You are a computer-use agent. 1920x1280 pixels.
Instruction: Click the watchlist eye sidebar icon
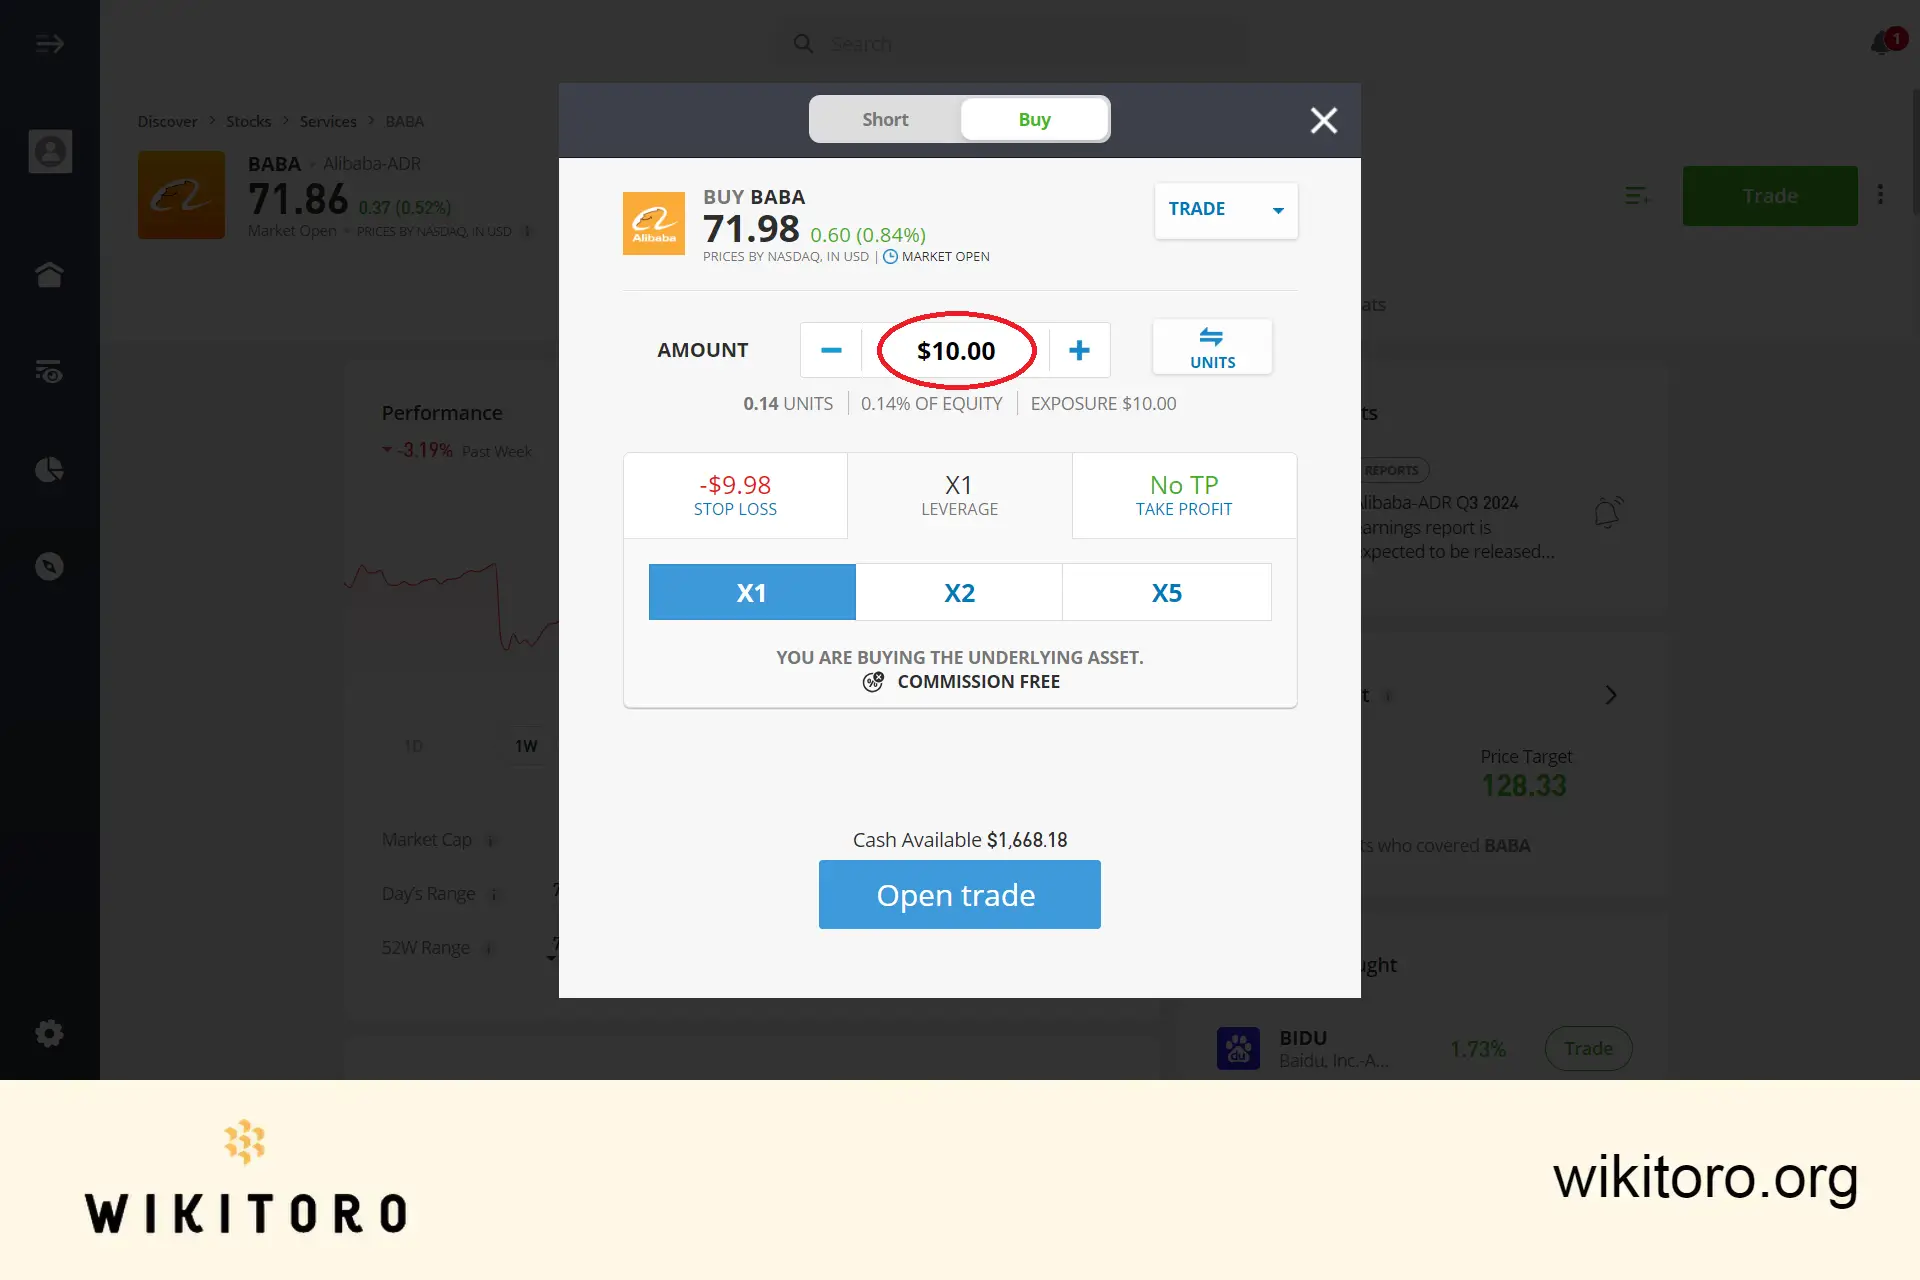[x=50, y=371]
